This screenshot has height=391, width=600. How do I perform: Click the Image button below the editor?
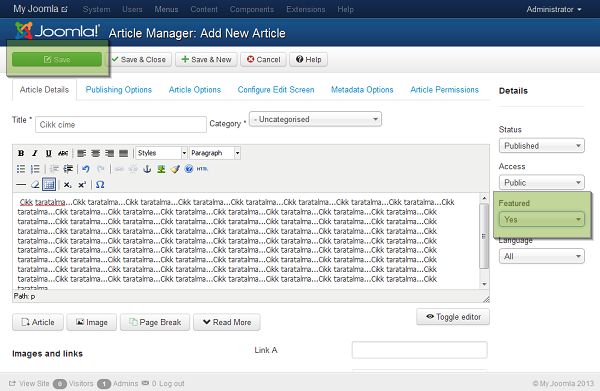(x=91, y=322)
